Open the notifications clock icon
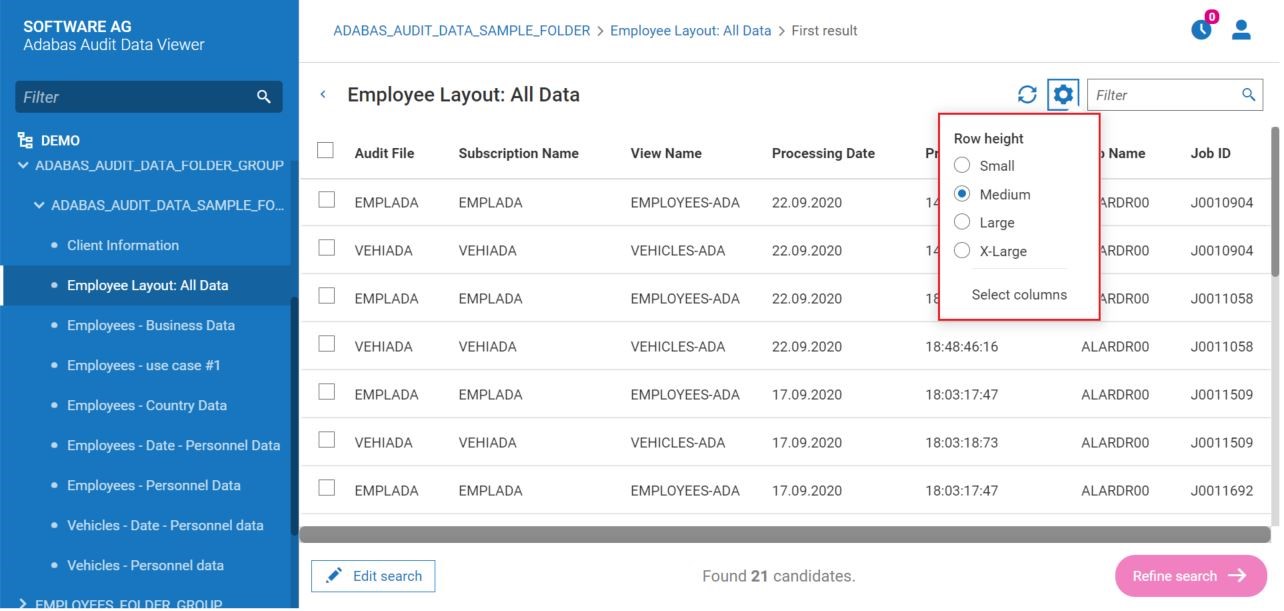Screen dimensions: 1284x611 pos(1201,30)
